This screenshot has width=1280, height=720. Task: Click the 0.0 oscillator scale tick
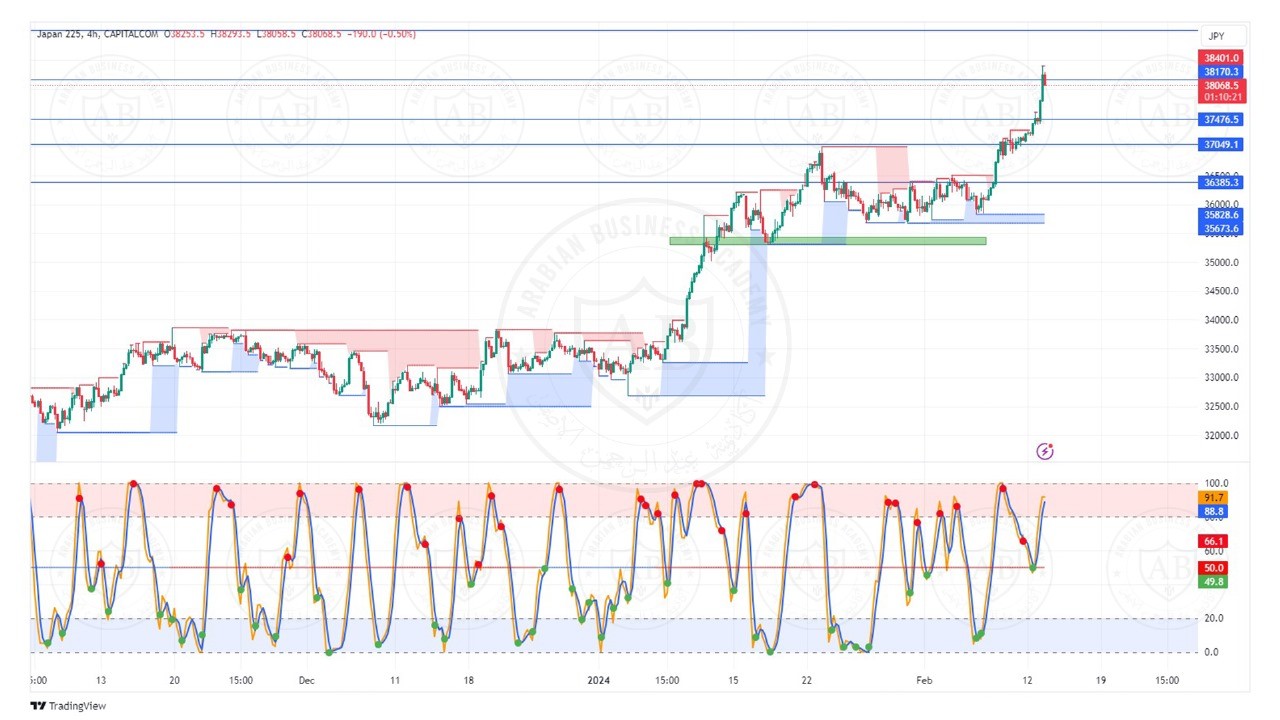[1211, 652]
